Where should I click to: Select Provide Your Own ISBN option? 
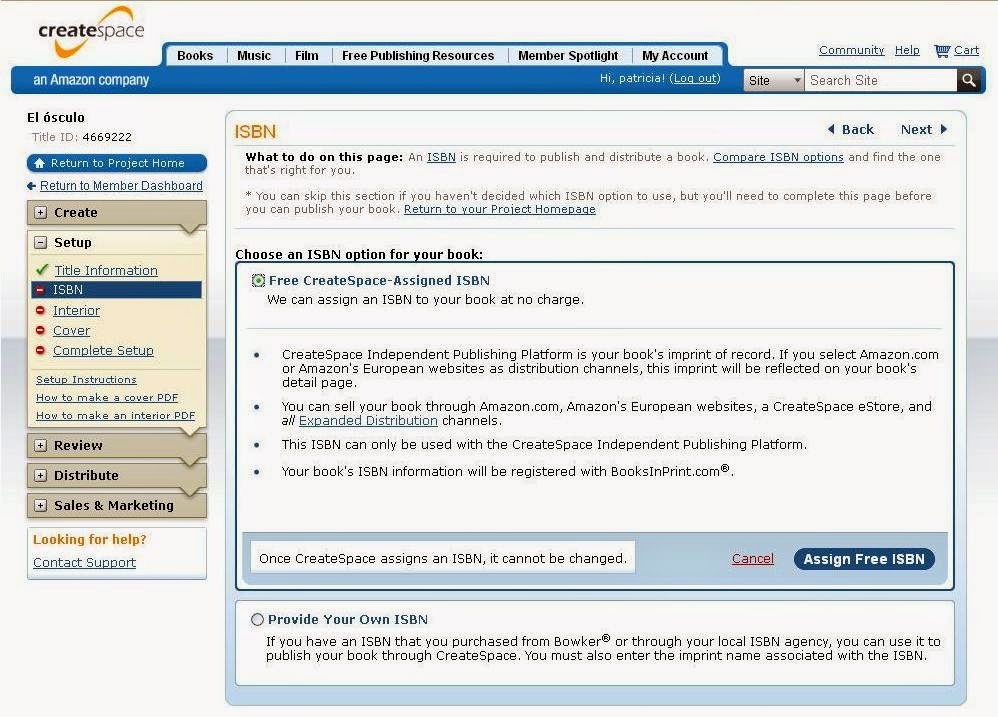[257, 619]
